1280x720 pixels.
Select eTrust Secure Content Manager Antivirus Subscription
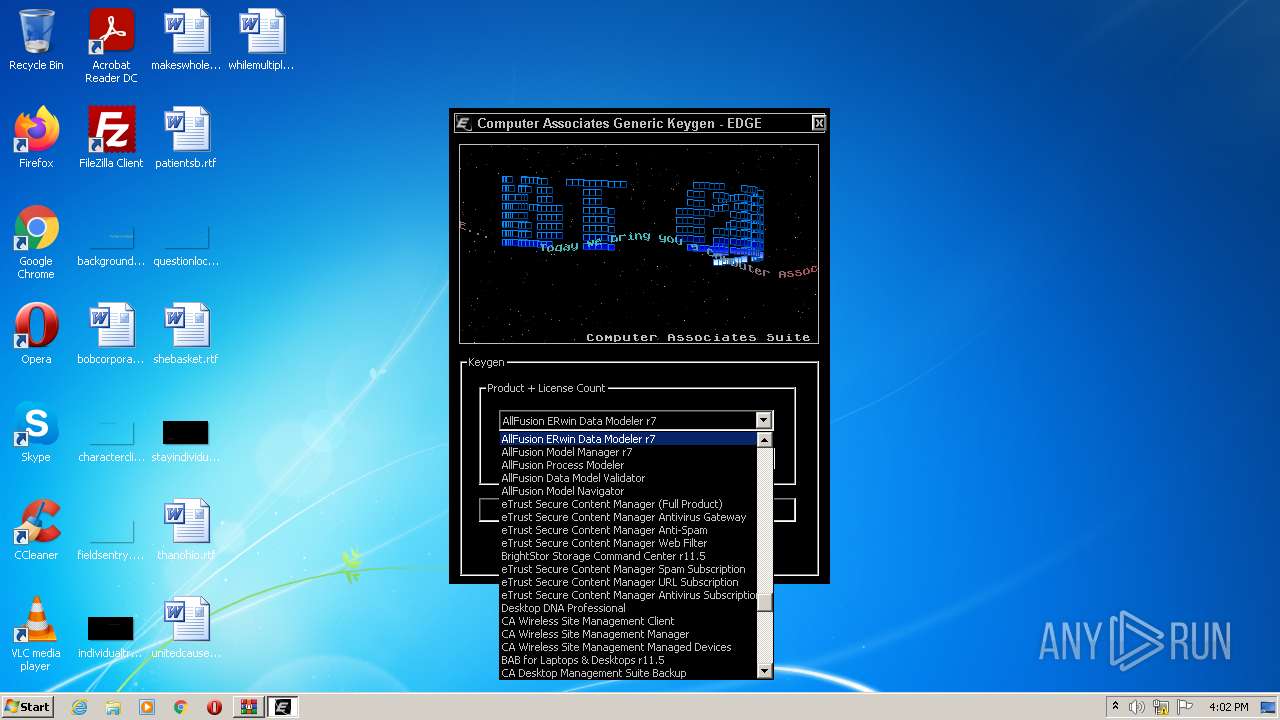tap(628, 595)
